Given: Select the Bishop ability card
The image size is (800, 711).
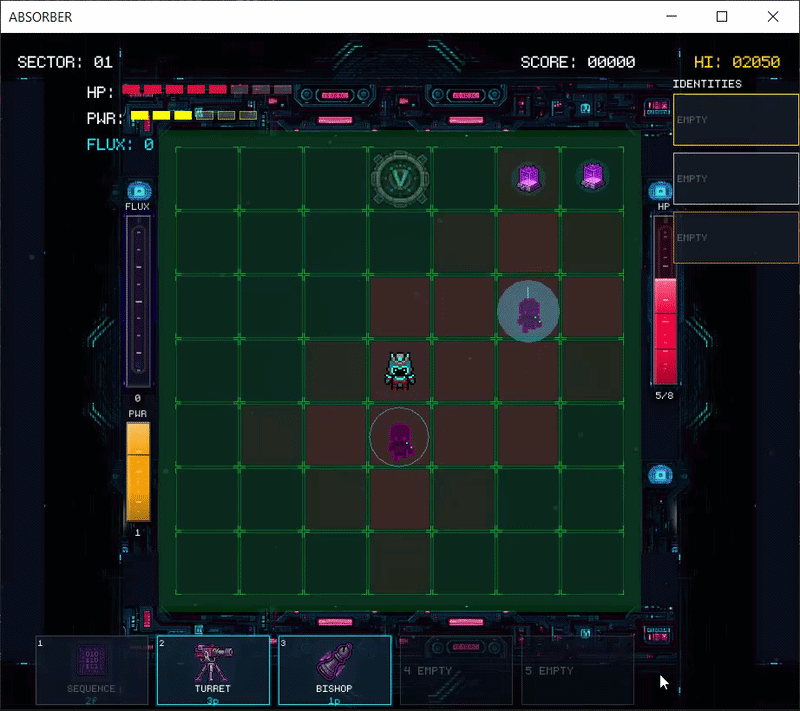Looking at the screenshot, I should [335, 670].
